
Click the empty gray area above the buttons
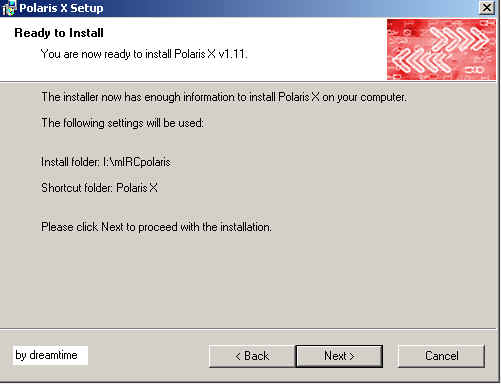pyautogui.click(x=248, y=283)
